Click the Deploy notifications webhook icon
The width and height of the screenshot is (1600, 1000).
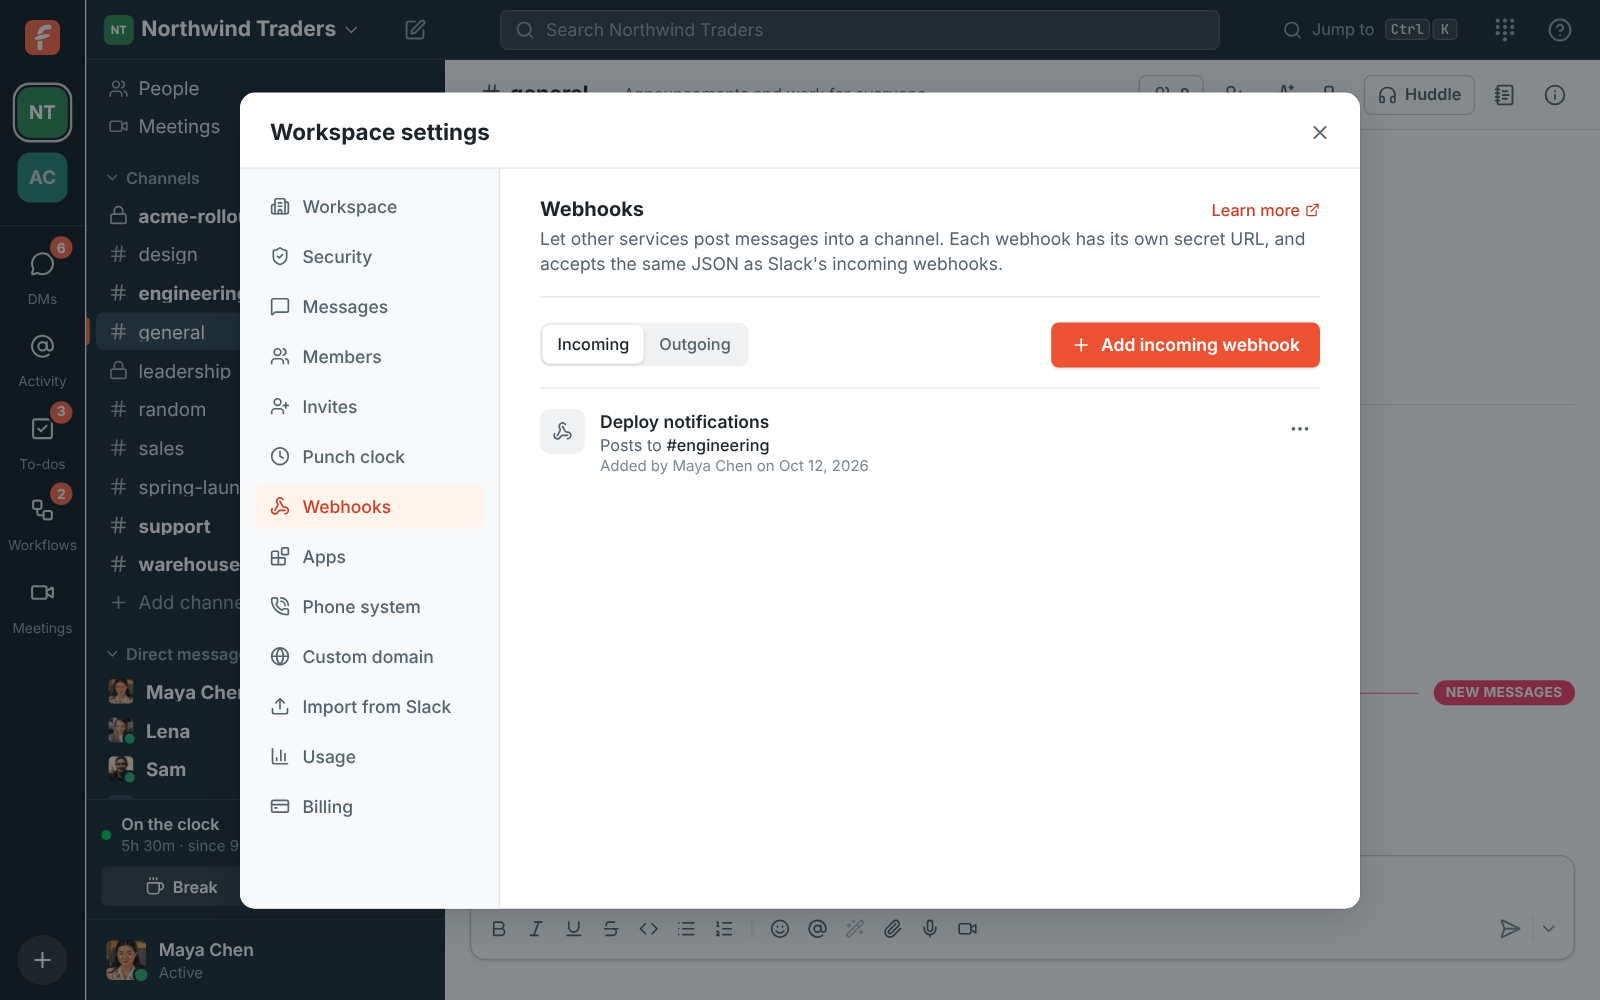562,431
